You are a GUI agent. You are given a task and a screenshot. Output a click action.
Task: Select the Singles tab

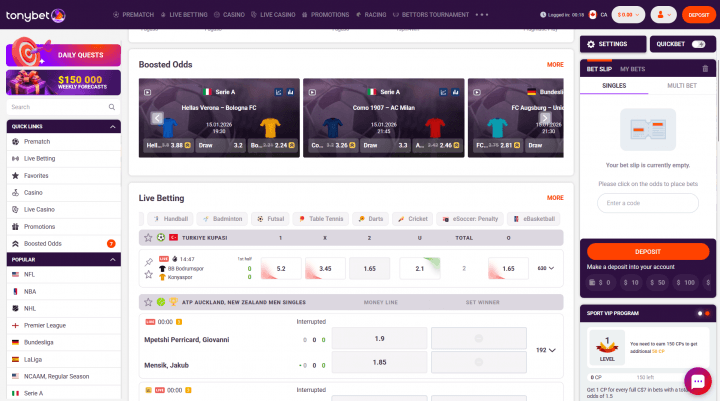point(614,85)
